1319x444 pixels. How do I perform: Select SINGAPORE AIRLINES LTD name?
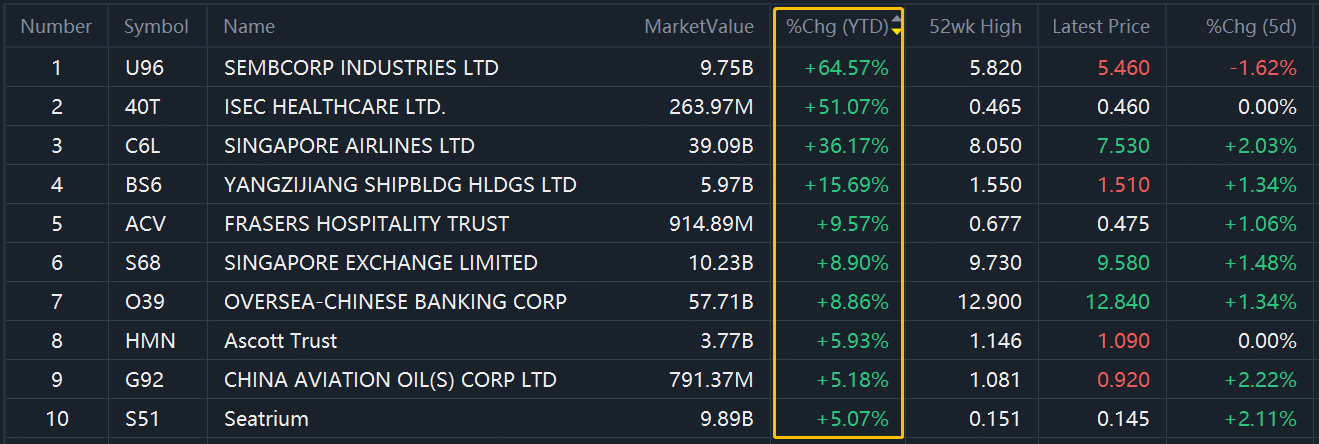[349, 146]
